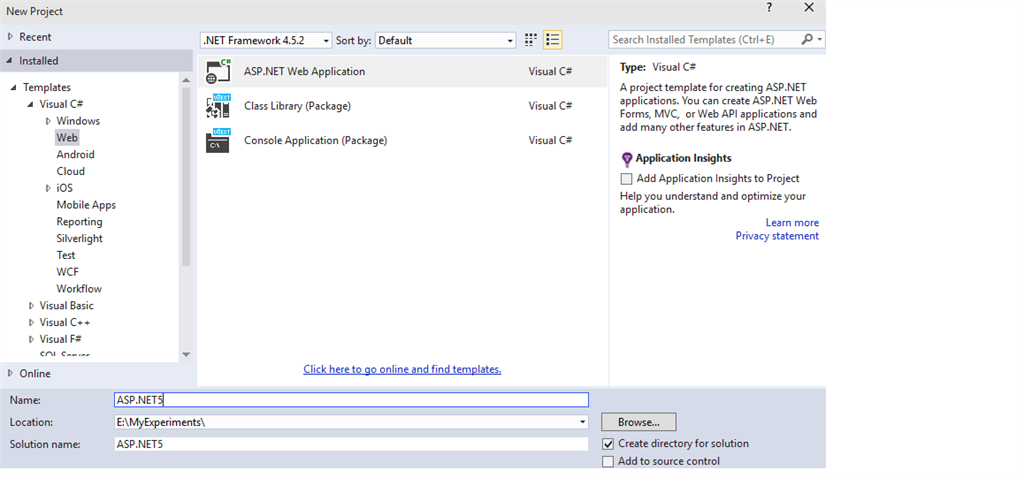This screenshot has width=1024, height=478.
Task: Switch to small icons view
Action: (531, 40)
